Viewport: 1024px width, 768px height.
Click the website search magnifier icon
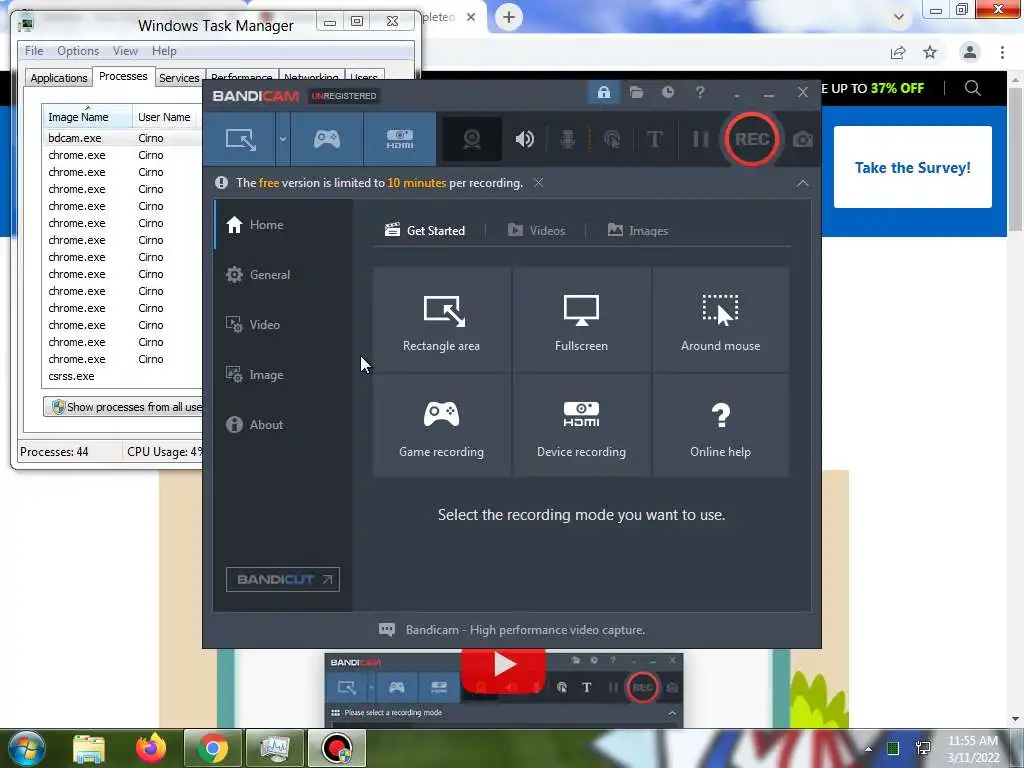[x=972, y=88]
